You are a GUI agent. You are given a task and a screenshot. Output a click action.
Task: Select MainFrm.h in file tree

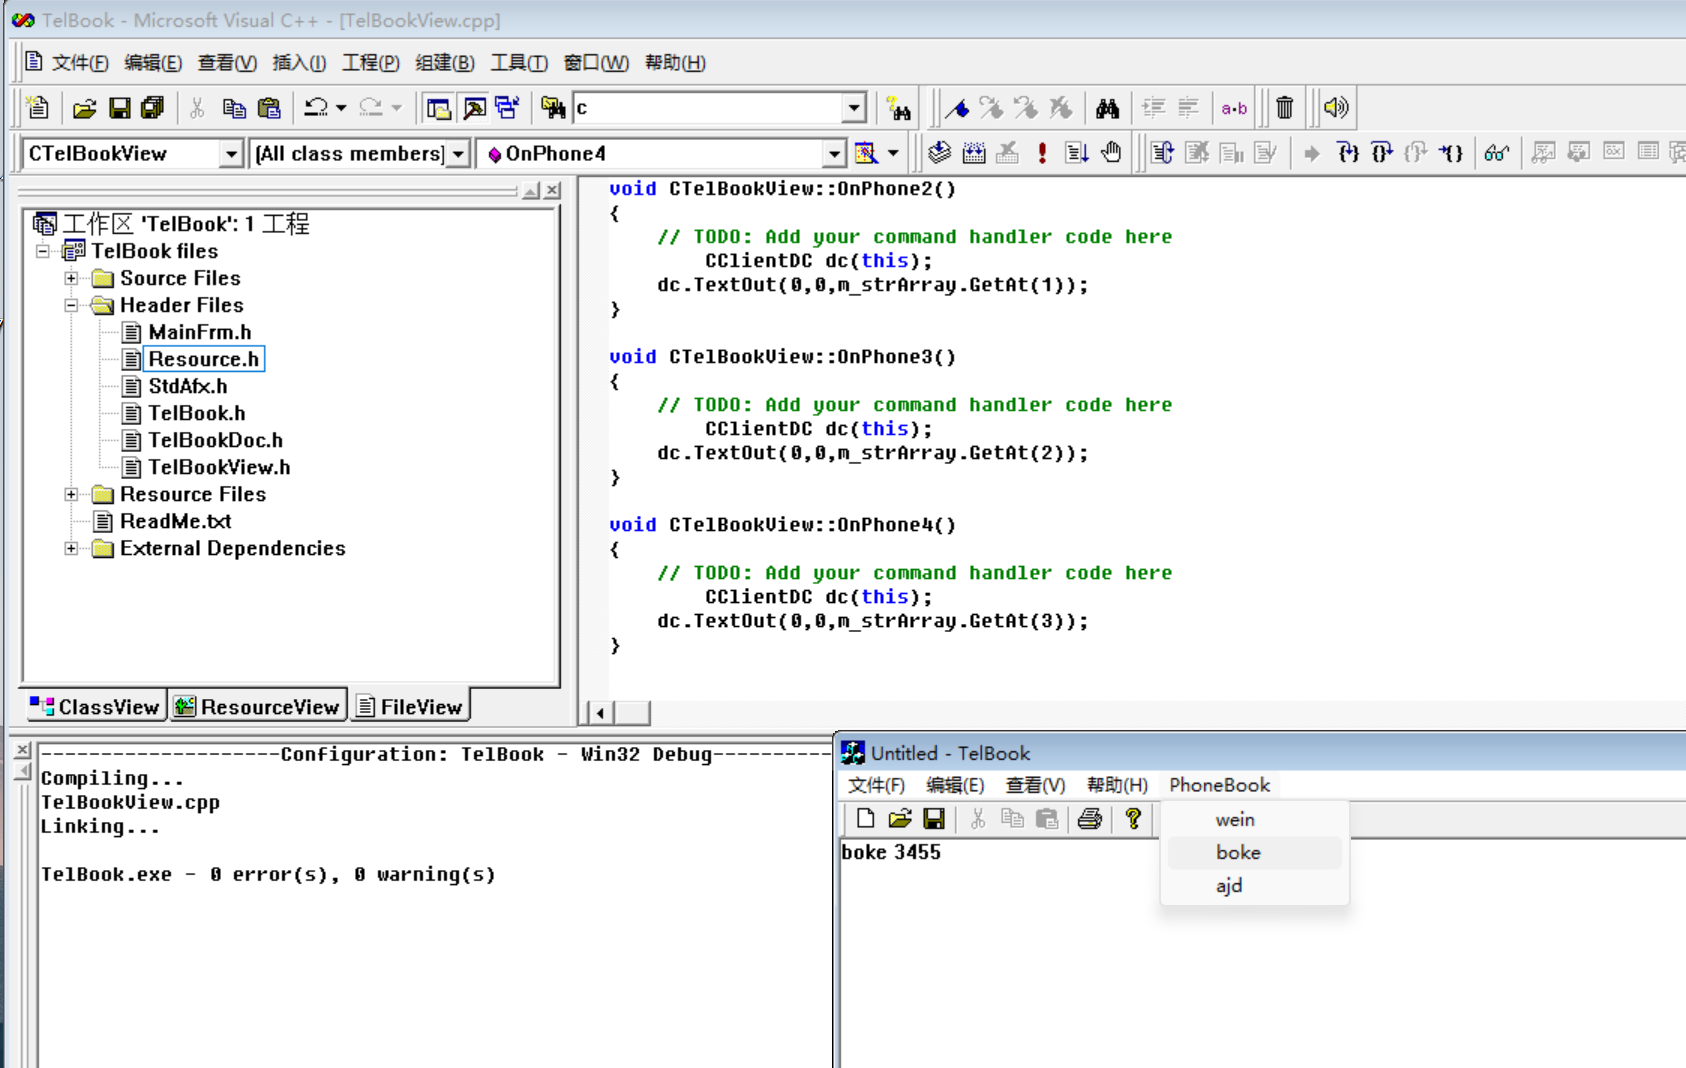[x=199, y=332]
